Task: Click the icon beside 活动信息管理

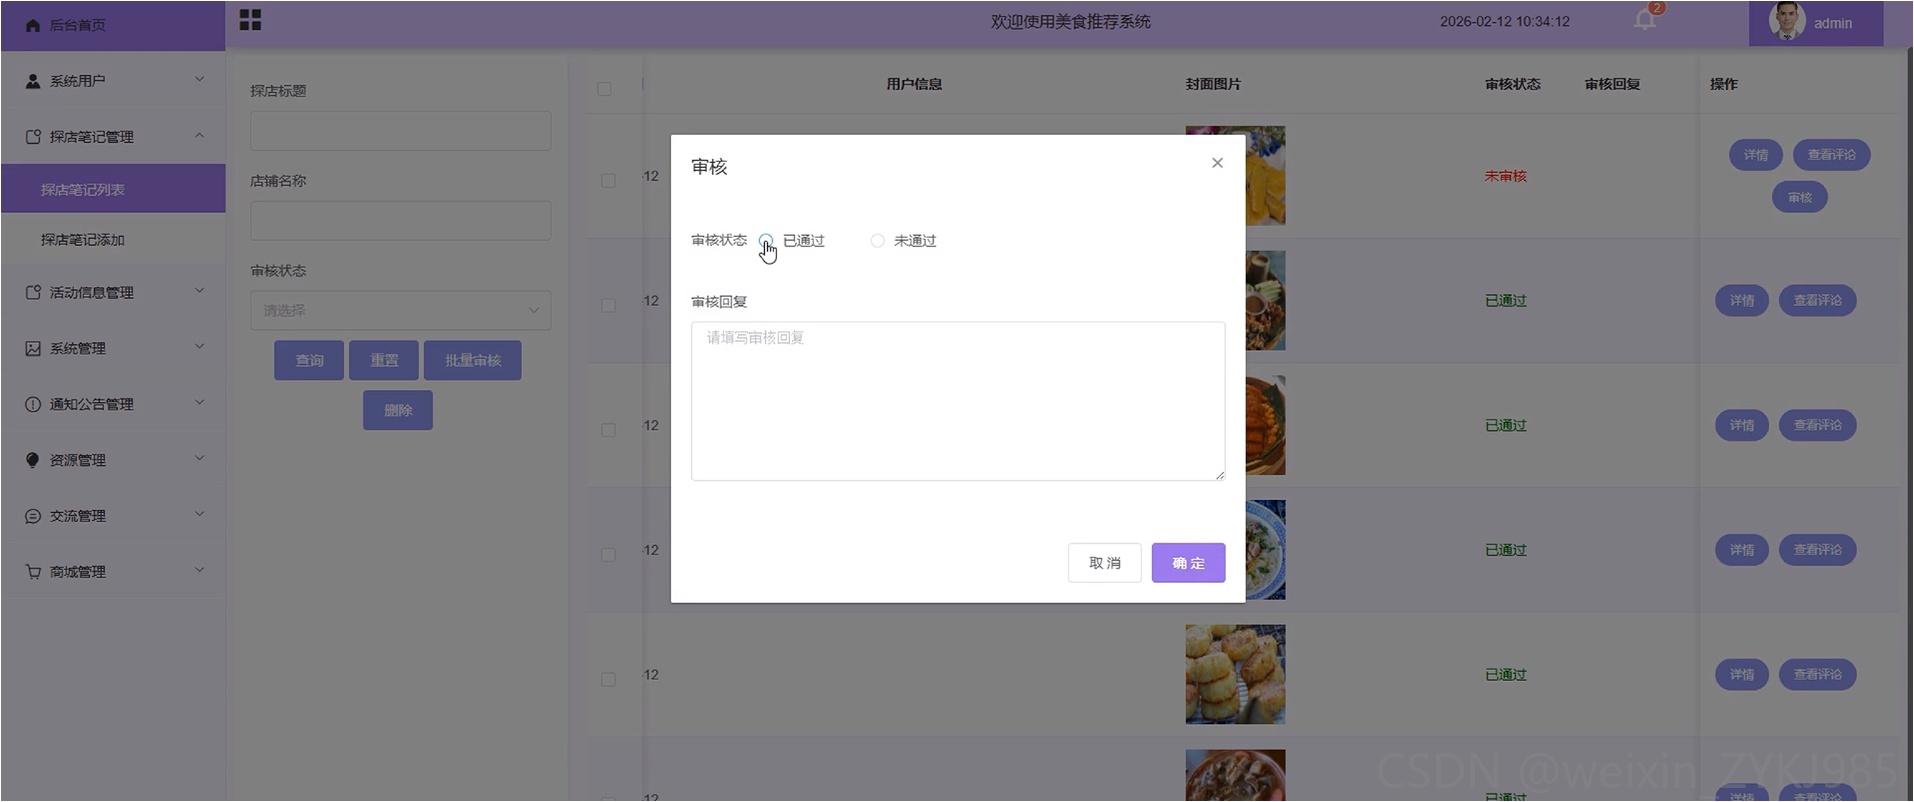Action: [x=33, y=293]
